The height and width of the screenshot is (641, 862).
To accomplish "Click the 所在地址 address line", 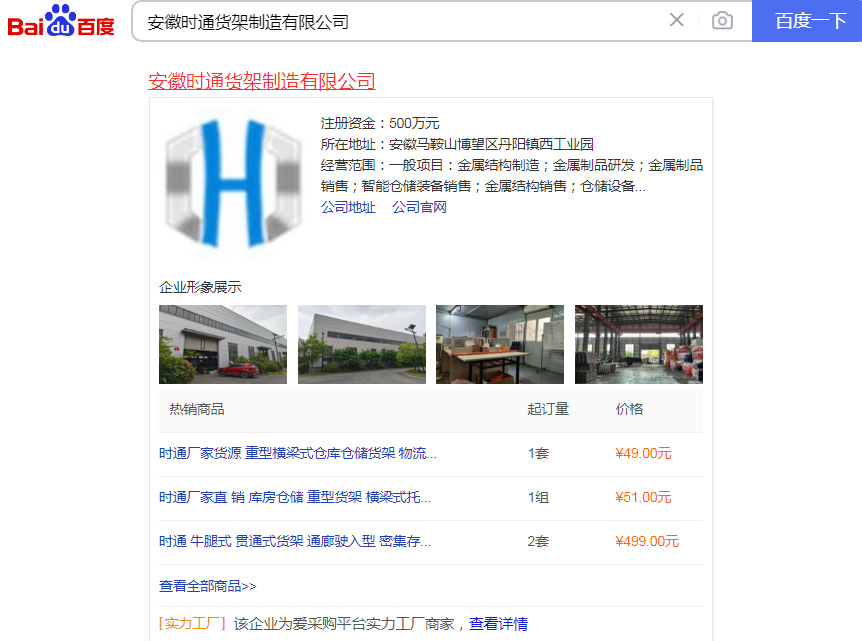I will [x=457, y=145].
